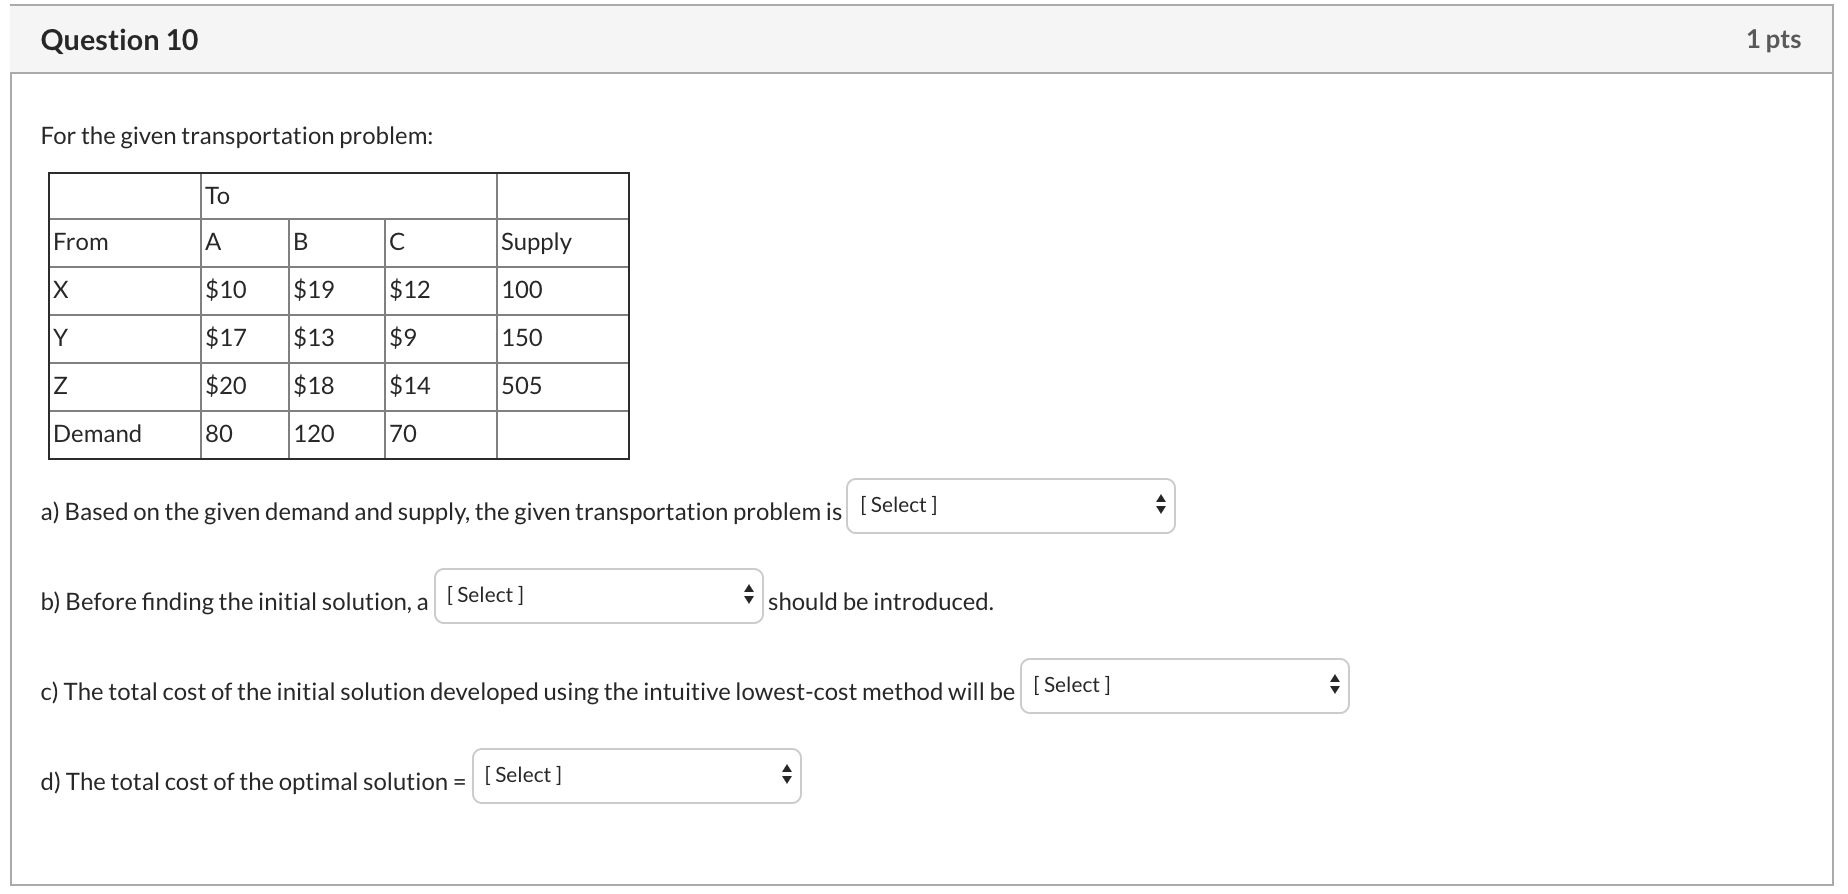Click the part a) question sentence
The width and height of the screenshot is (1848, 894).
[x=441, y=512]
